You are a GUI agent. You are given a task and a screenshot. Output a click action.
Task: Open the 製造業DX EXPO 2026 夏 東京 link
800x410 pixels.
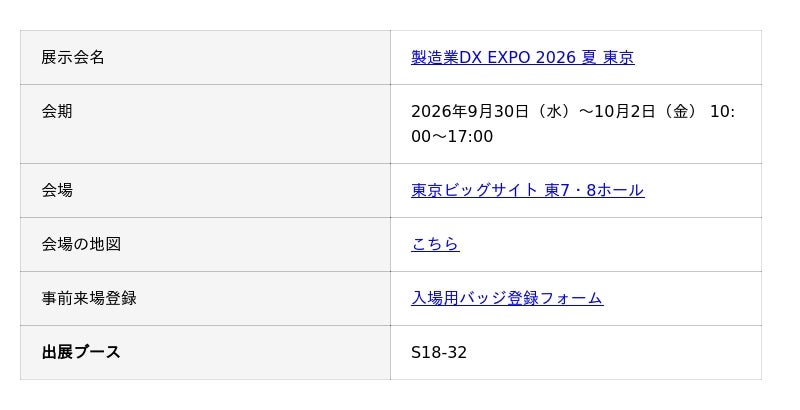[522, 57]
